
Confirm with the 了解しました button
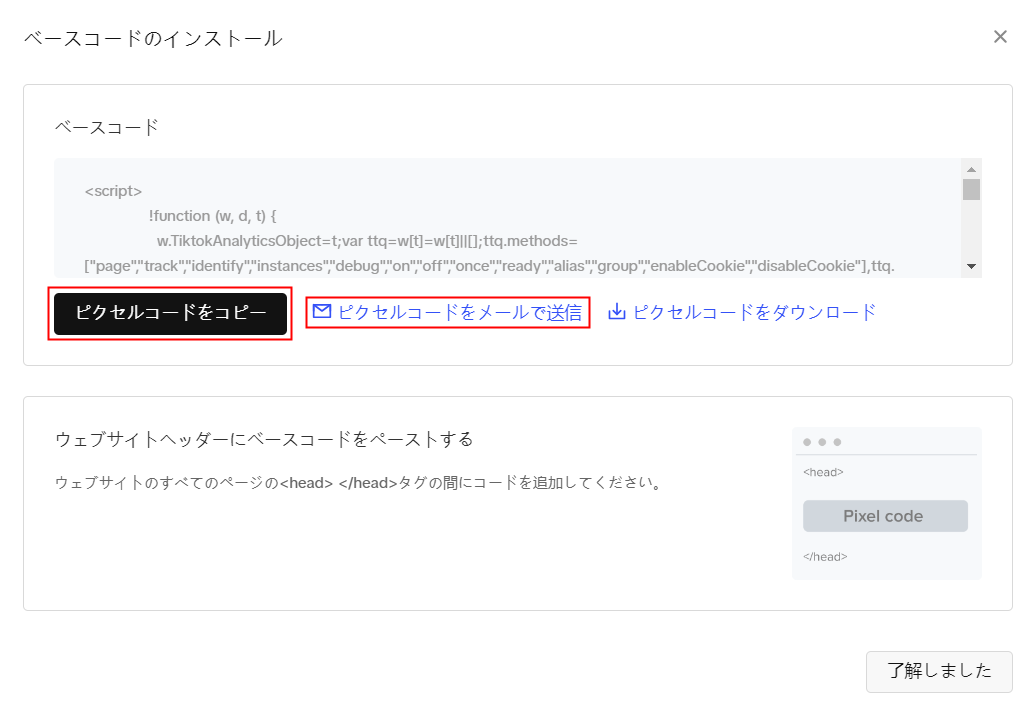pyautogui.click(x=938, y=671)
